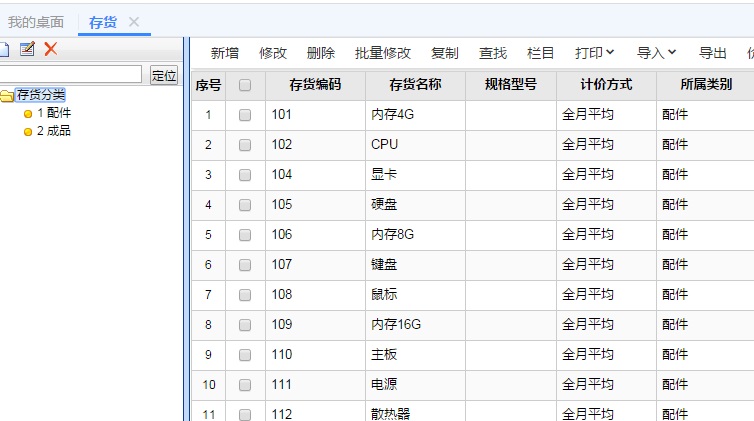Tick the checkbox for row 106 内存8G
Viewport: 754px width, 421px height.
pos(245,235)
